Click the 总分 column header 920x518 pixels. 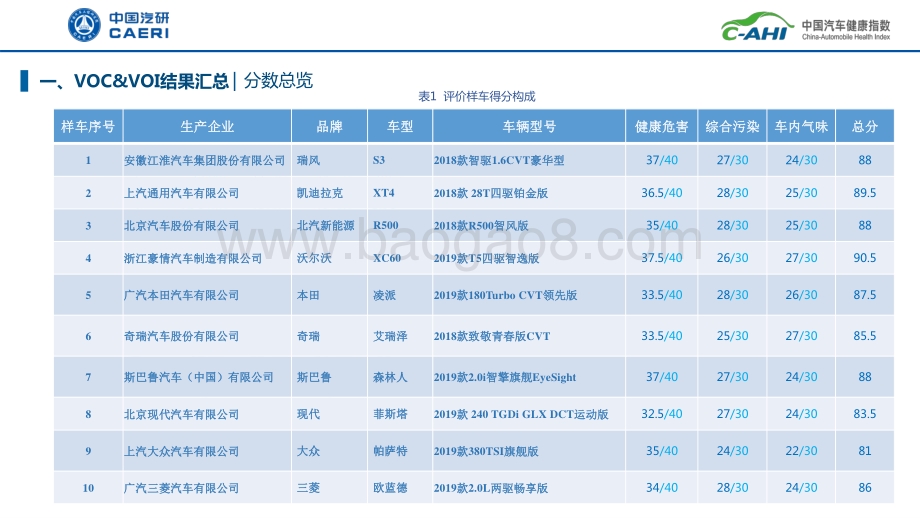click(x=865, y=126)
